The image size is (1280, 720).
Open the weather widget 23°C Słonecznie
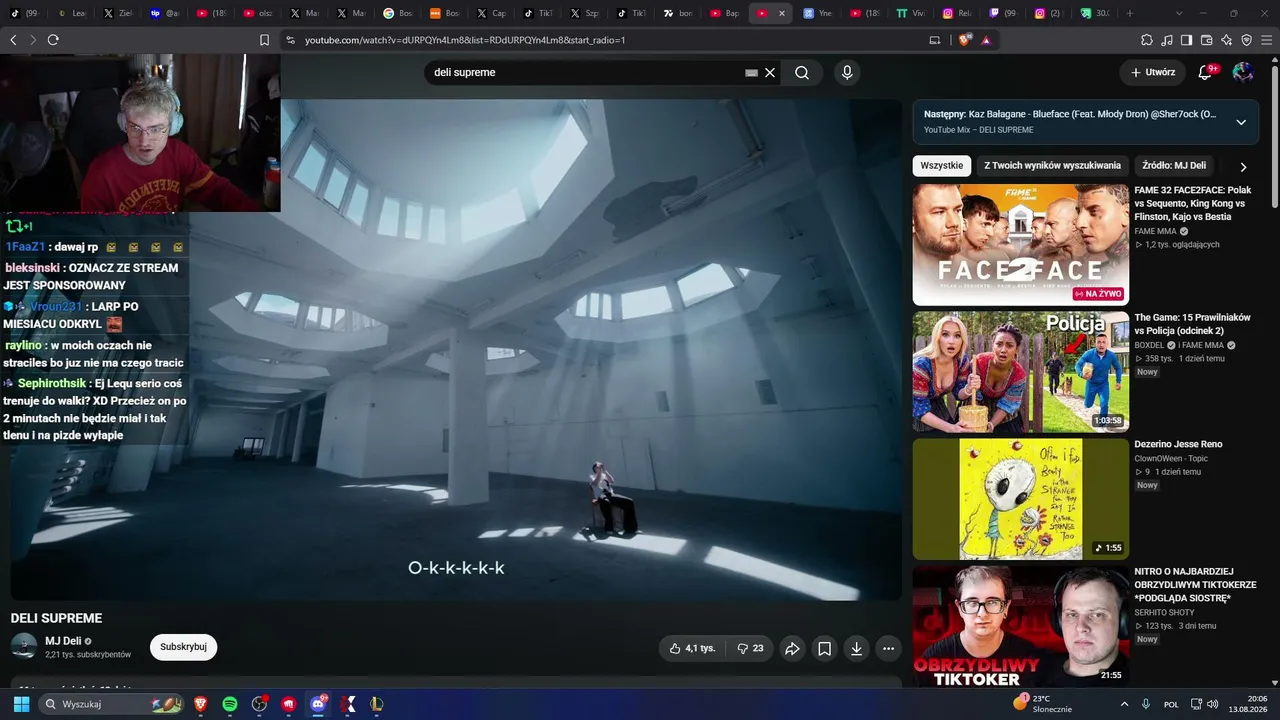pyautogui.click(x=1043, y=704)
